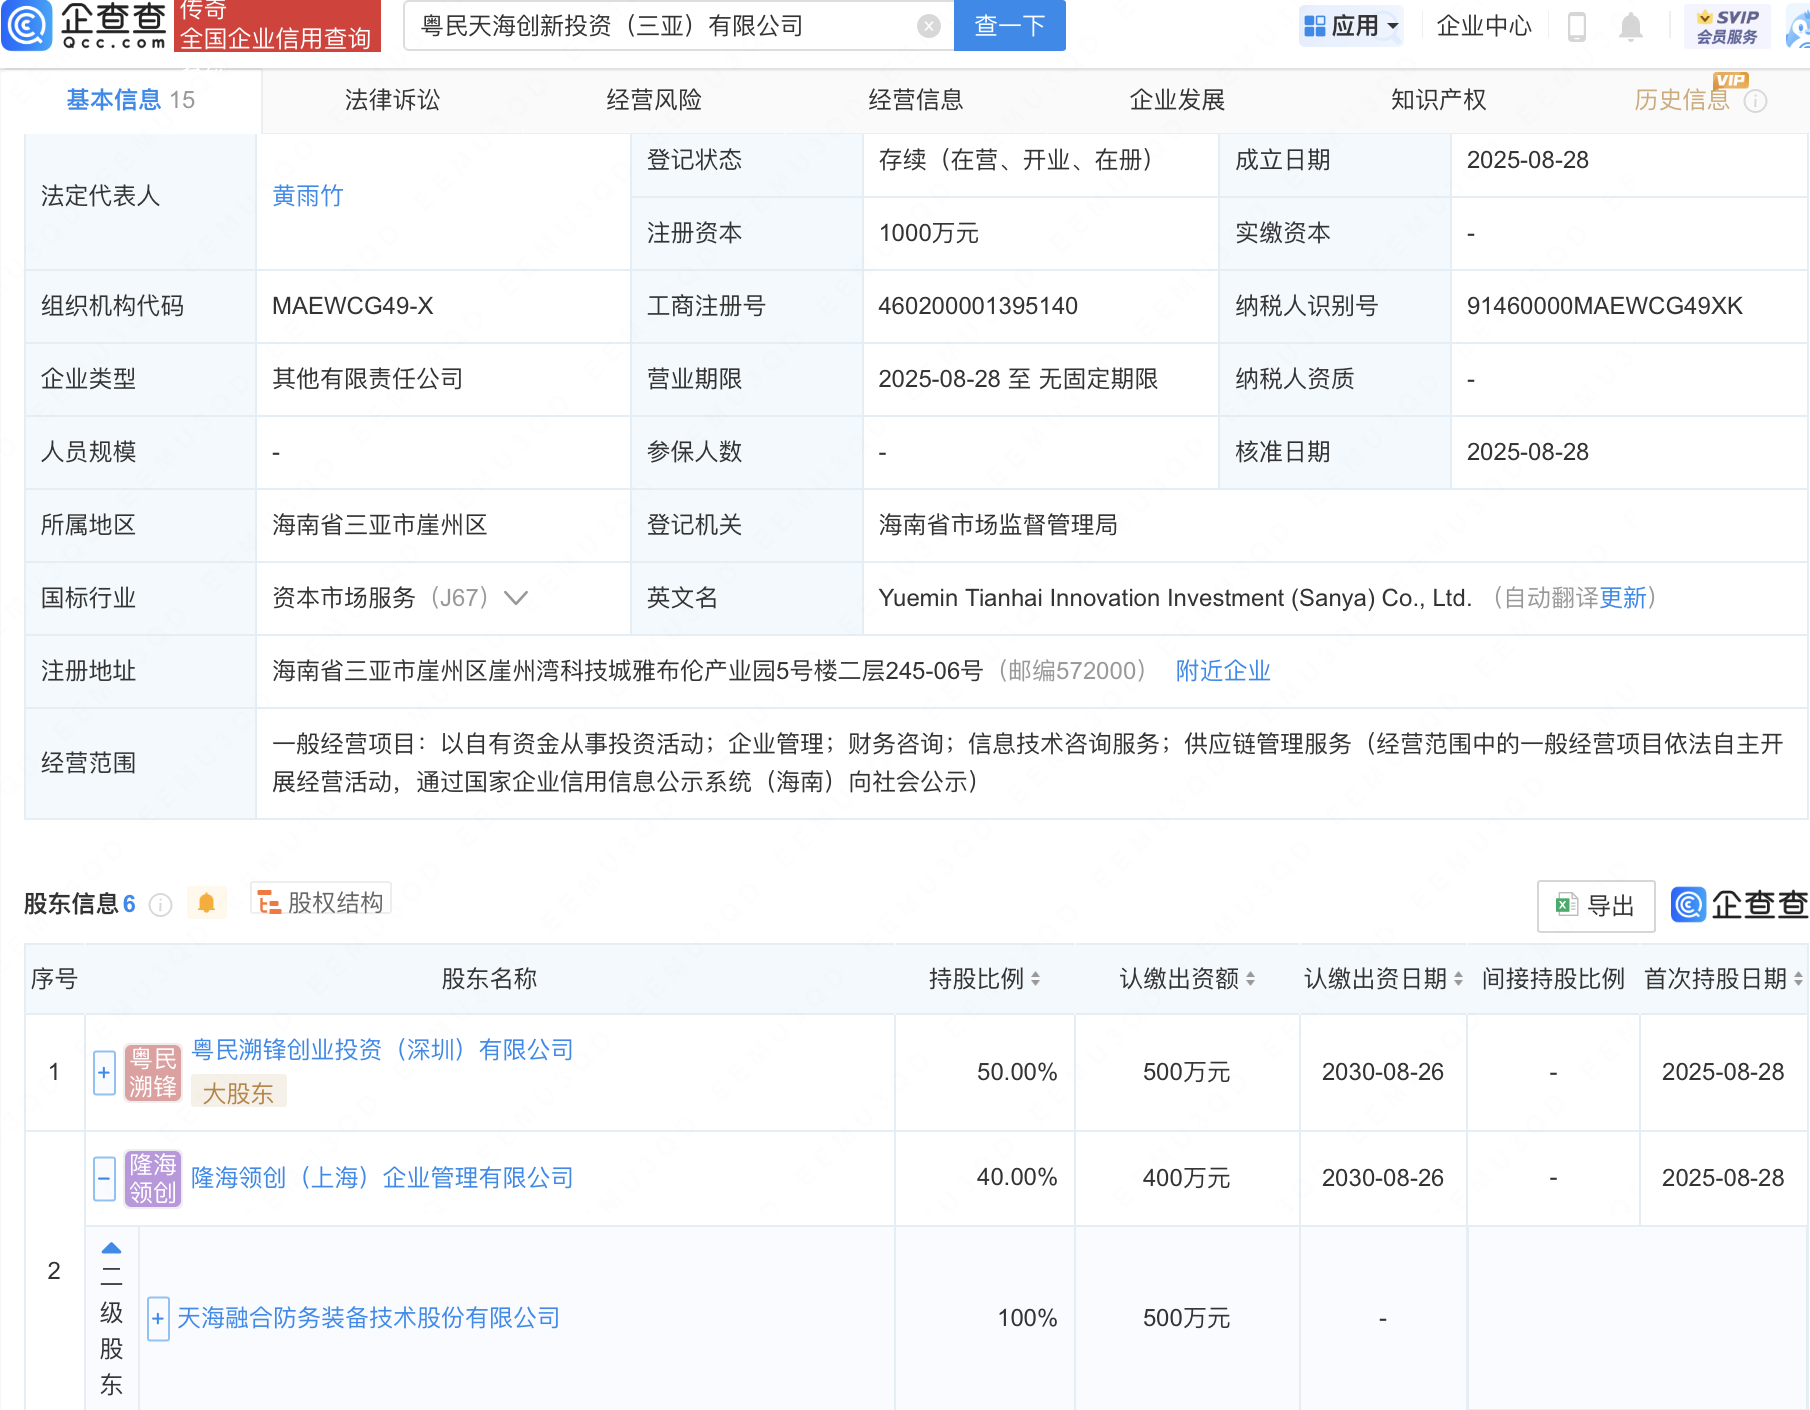Switch to 经营信息 tab
Image resolution: width=1810 pixels, height=1410 pixels.
tap(916, 100)
